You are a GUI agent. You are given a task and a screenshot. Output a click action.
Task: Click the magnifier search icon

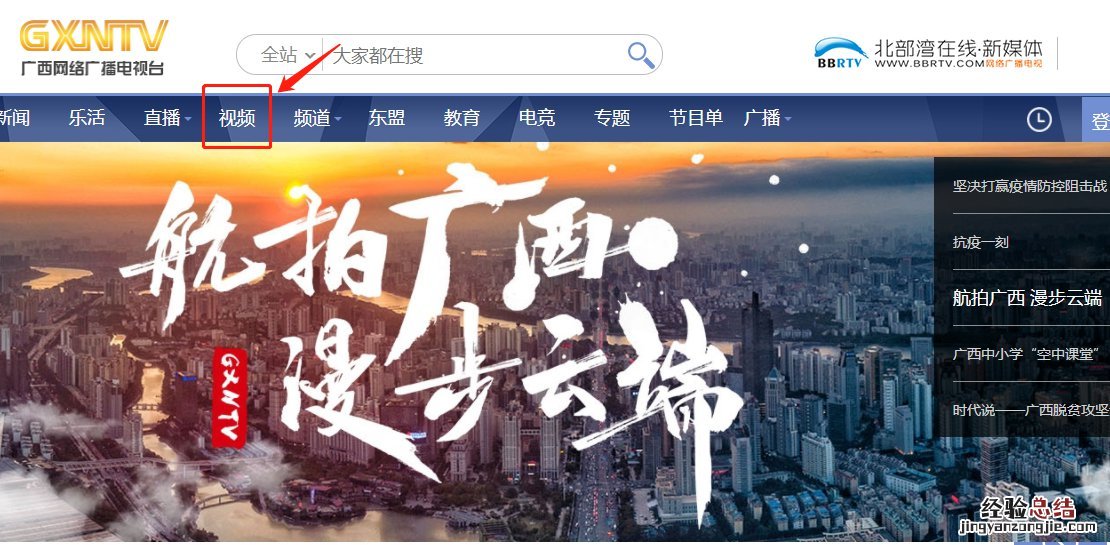pyautogui.click(x=641, y=54)
